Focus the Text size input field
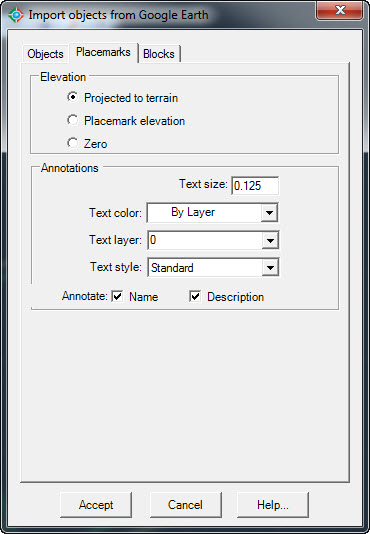This screenshot has width=370, height=534. click(x=255, y=186)
